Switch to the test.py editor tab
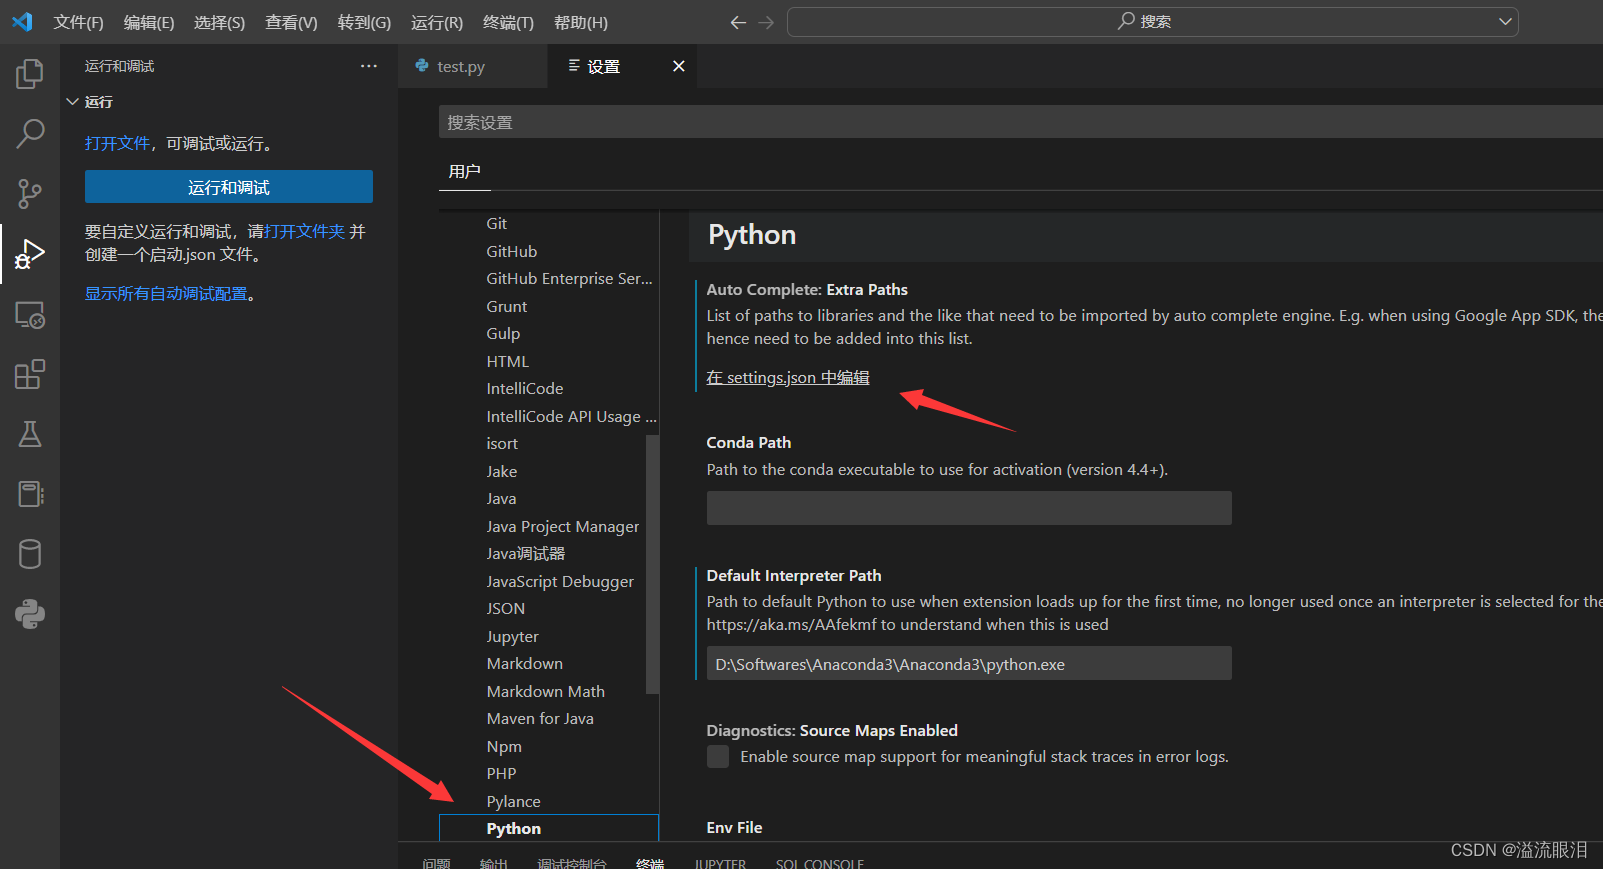This screenshot has width=1603, height=869. point(473,66)
